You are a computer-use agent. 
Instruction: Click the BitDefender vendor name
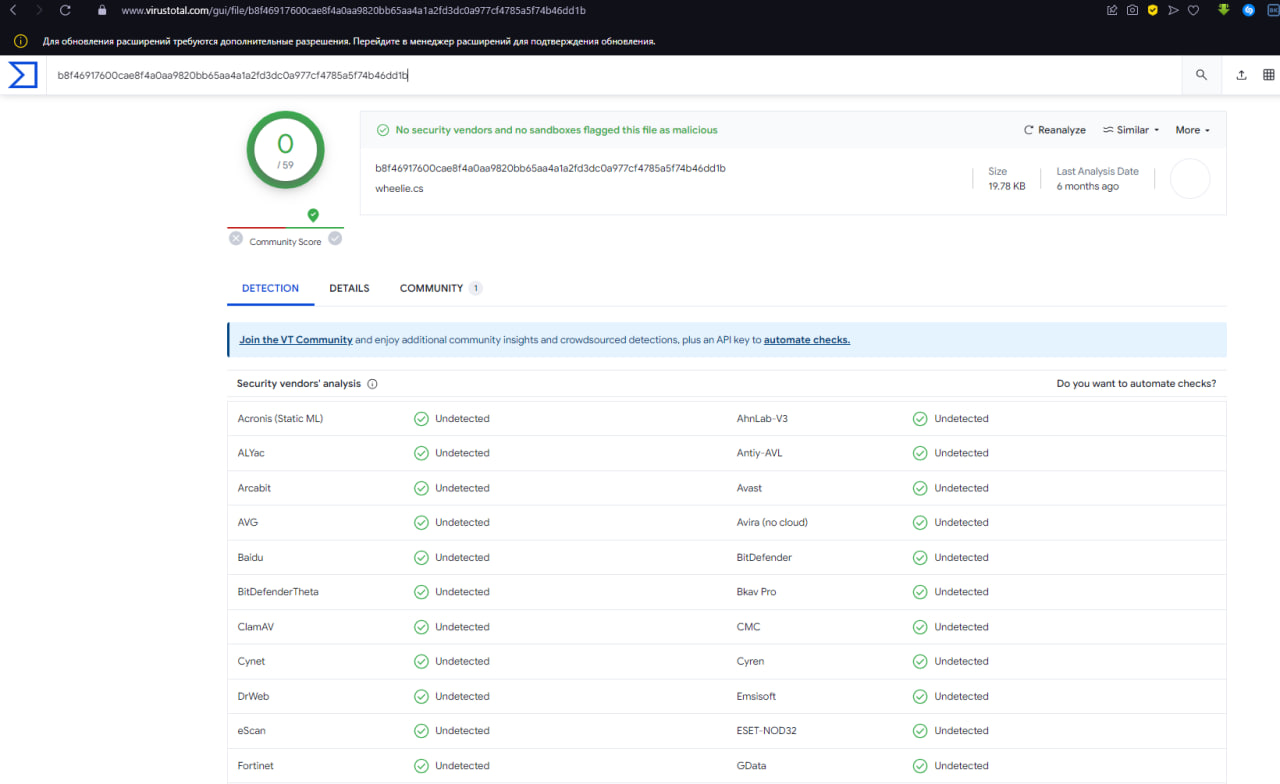(764, 557)
